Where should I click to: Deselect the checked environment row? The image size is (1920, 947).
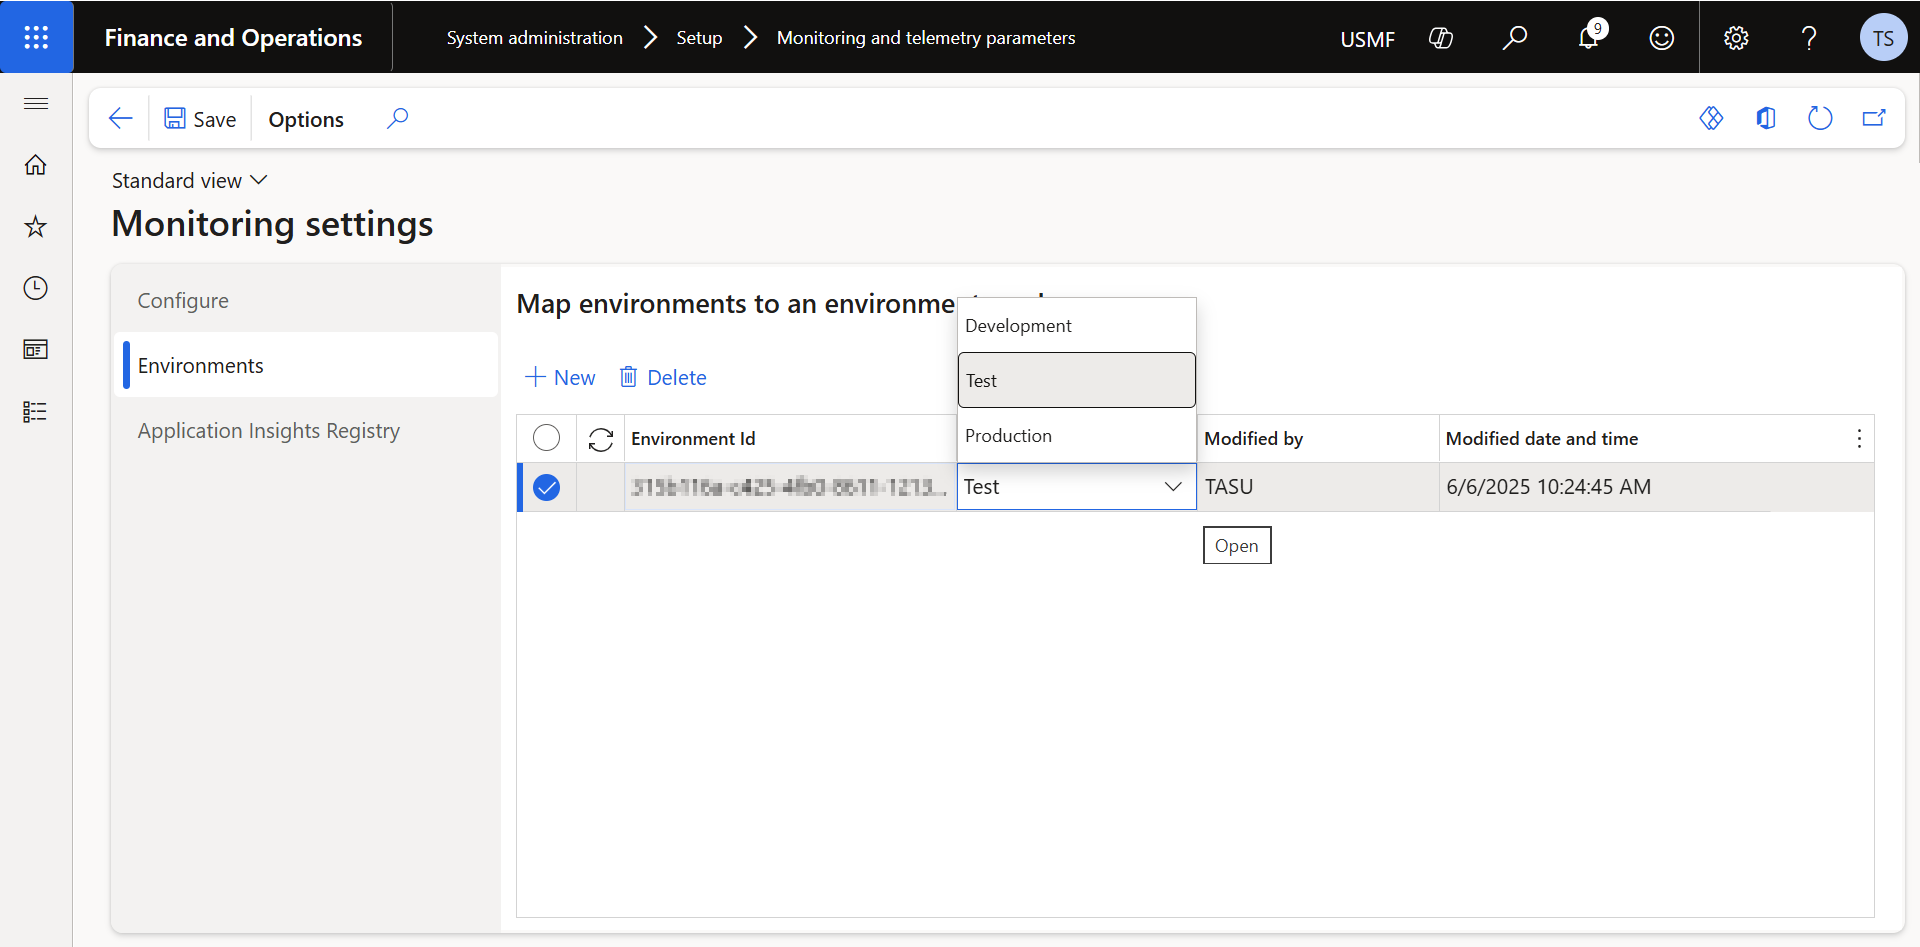[x=546, y=487]
